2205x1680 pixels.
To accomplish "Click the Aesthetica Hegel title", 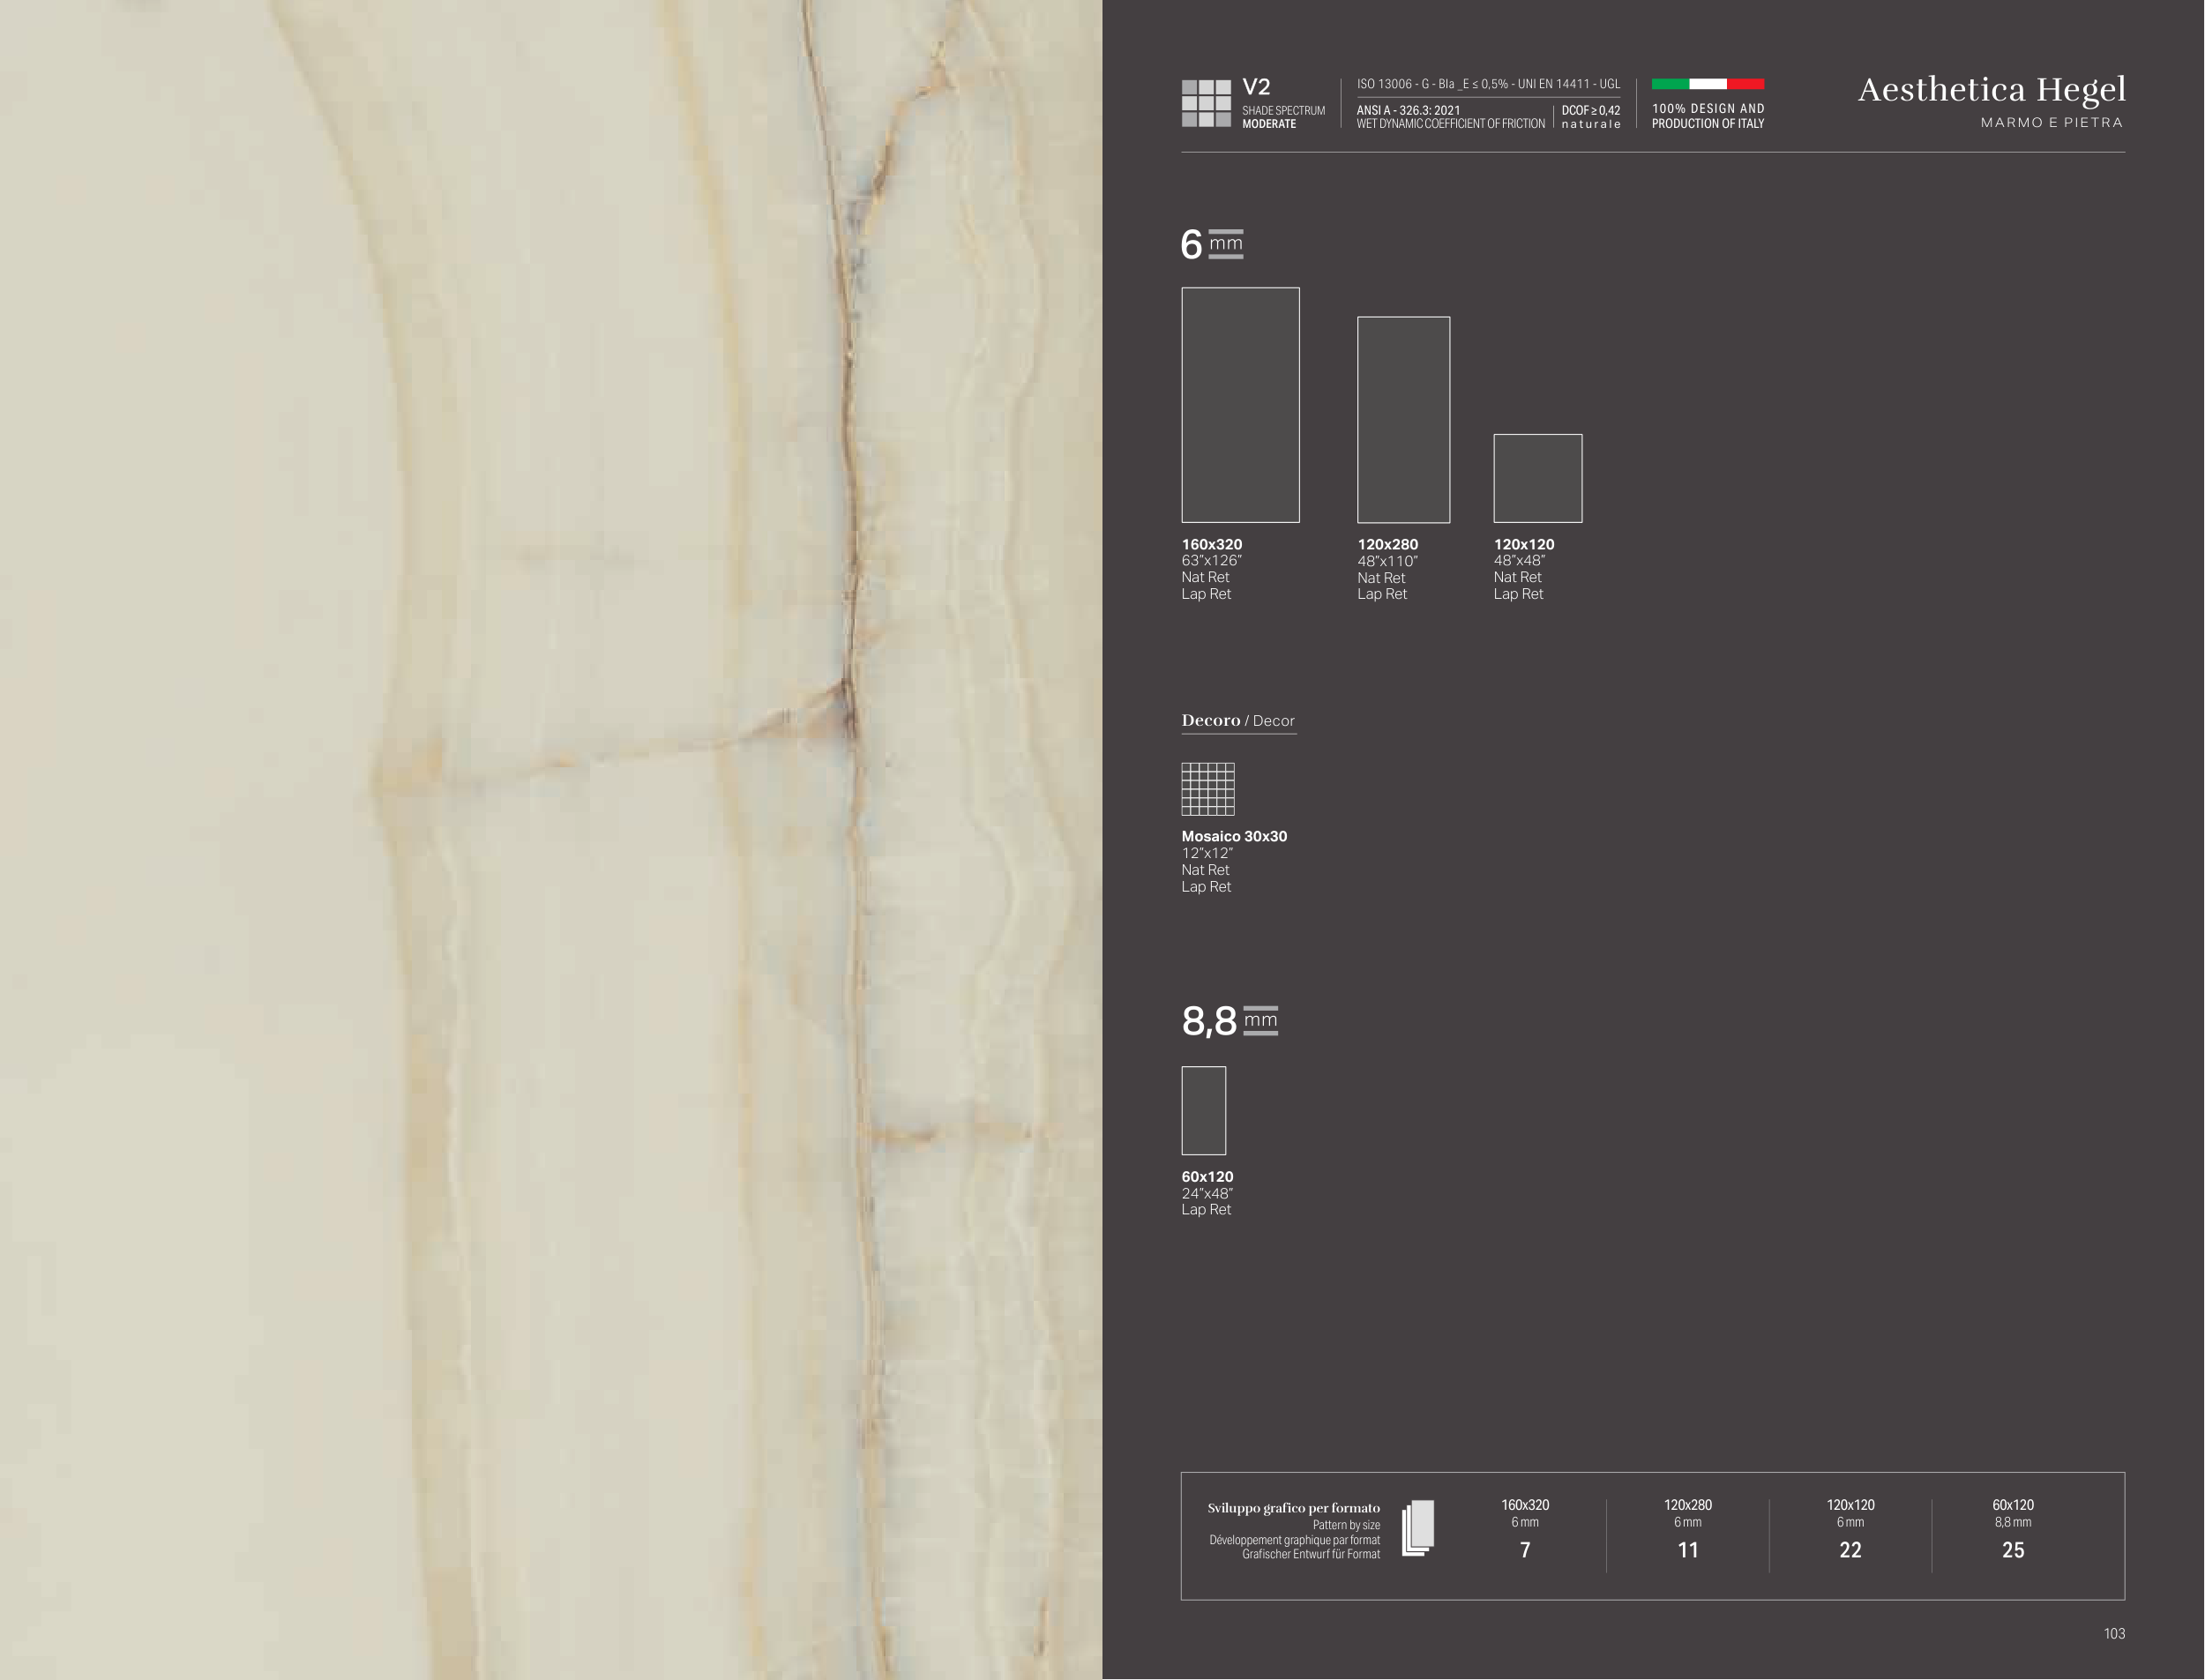I will 1991,89.
